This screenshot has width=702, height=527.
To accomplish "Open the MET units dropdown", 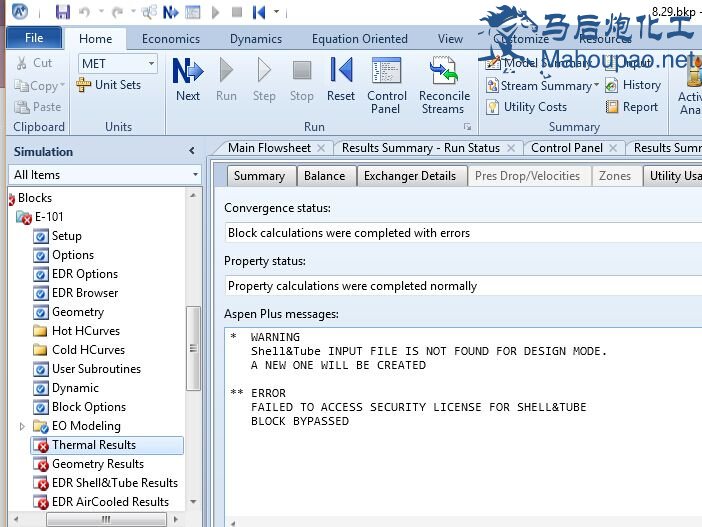I will (152, 64).
